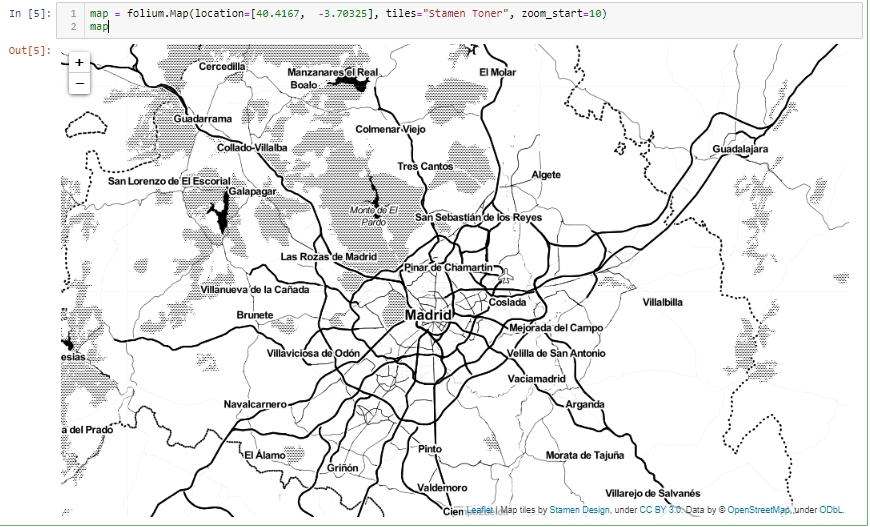Click the map zoom in (+) button

[x=79, y=63]
